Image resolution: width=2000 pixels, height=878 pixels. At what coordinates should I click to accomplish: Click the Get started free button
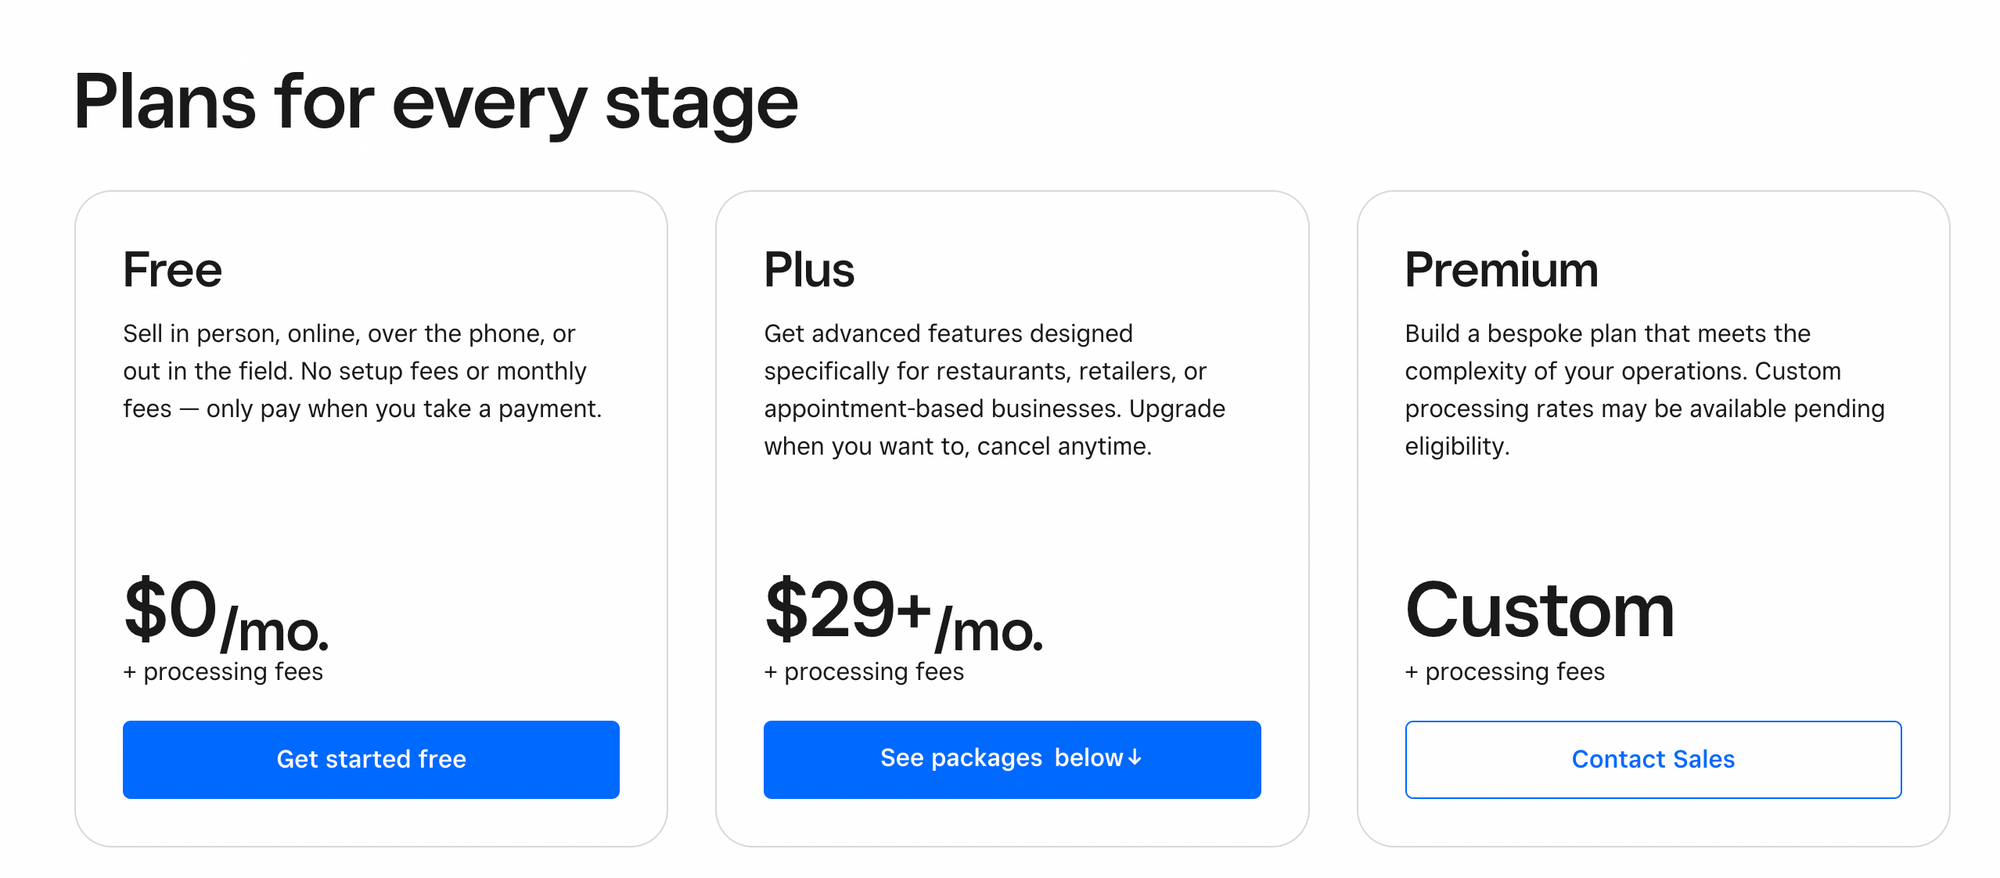pyautogui.click(x=371, y=759)
